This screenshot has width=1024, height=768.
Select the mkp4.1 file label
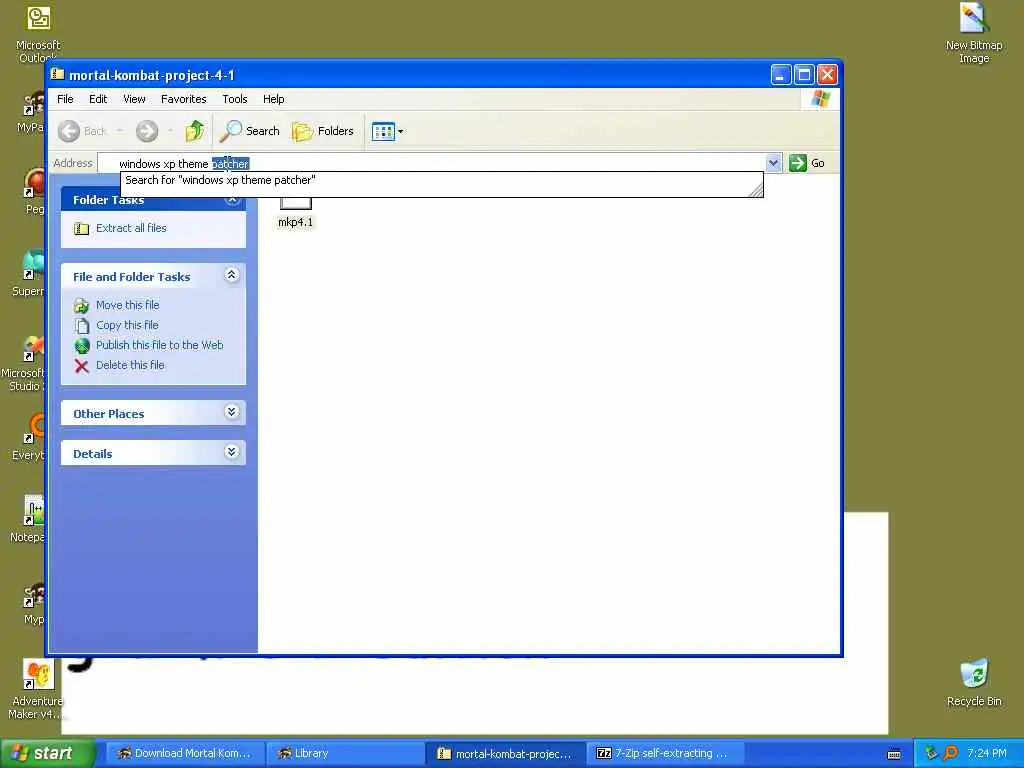295,223
